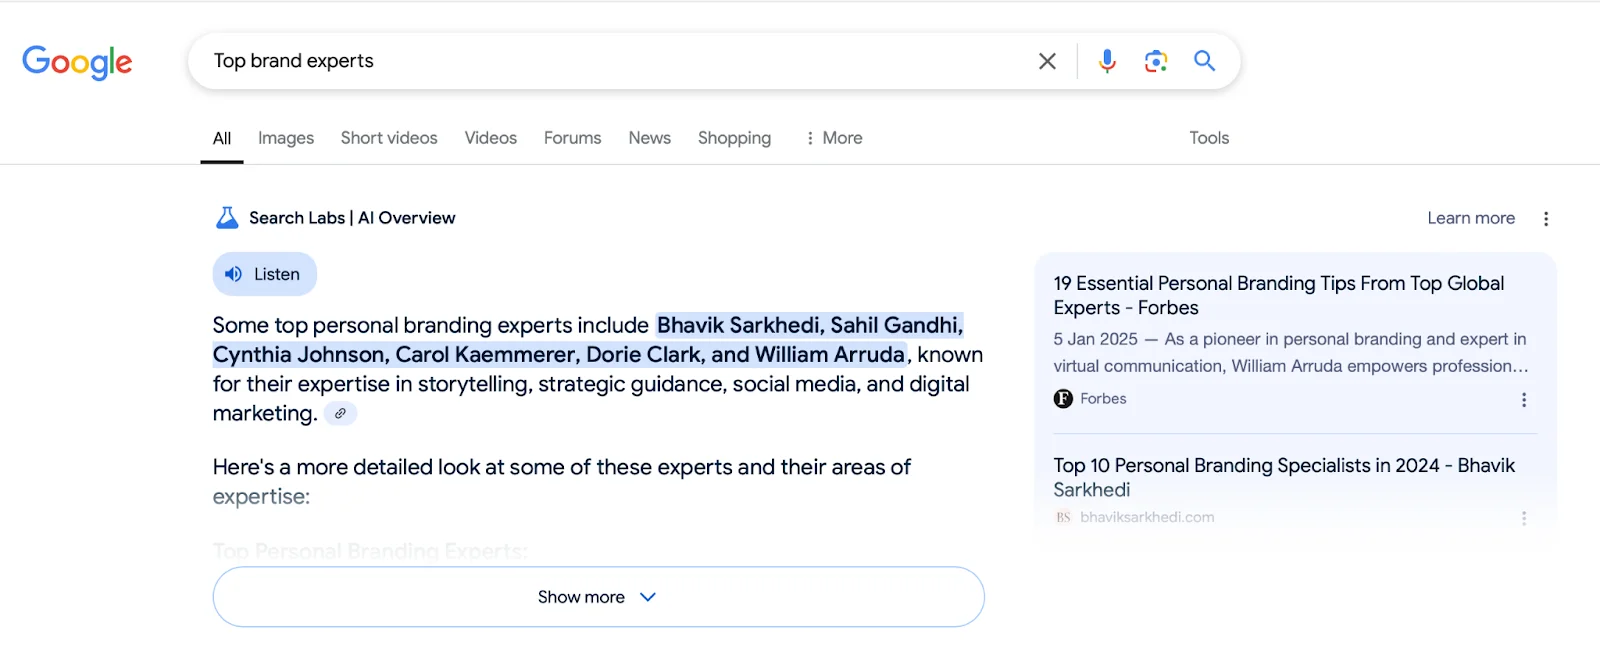1600x648 pixels.
Task: Click the Learn more link
Action: 1471,218
